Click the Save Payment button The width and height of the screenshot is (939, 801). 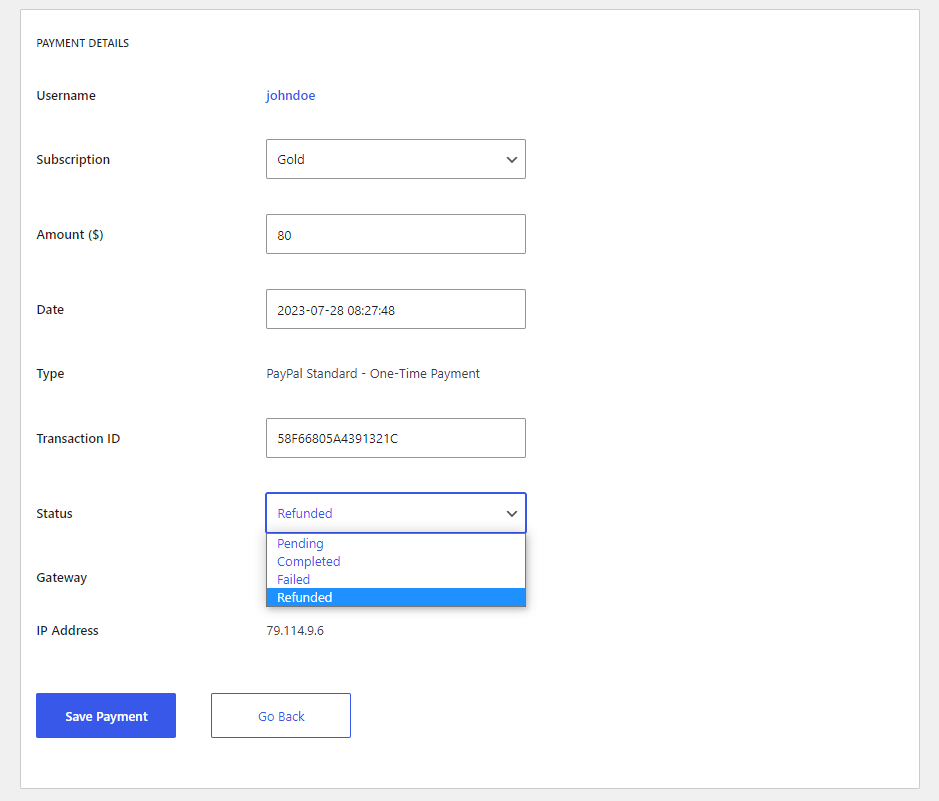point(106,715)
